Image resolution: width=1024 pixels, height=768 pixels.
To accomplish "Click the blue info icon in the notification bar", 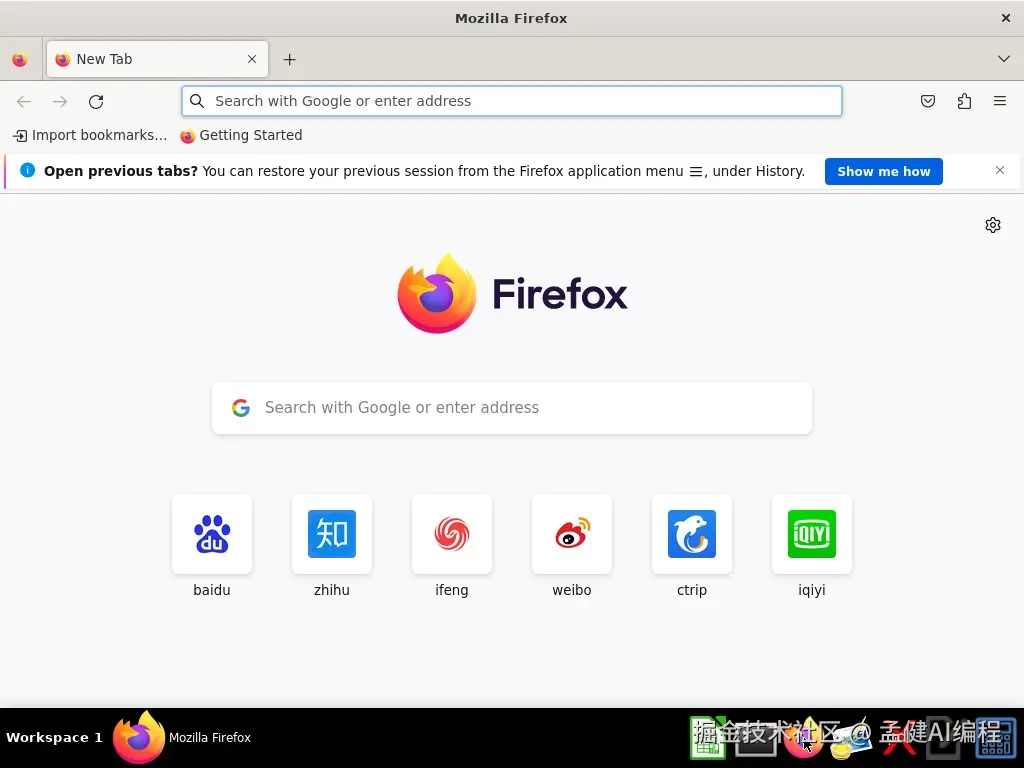I will (27, 170).
